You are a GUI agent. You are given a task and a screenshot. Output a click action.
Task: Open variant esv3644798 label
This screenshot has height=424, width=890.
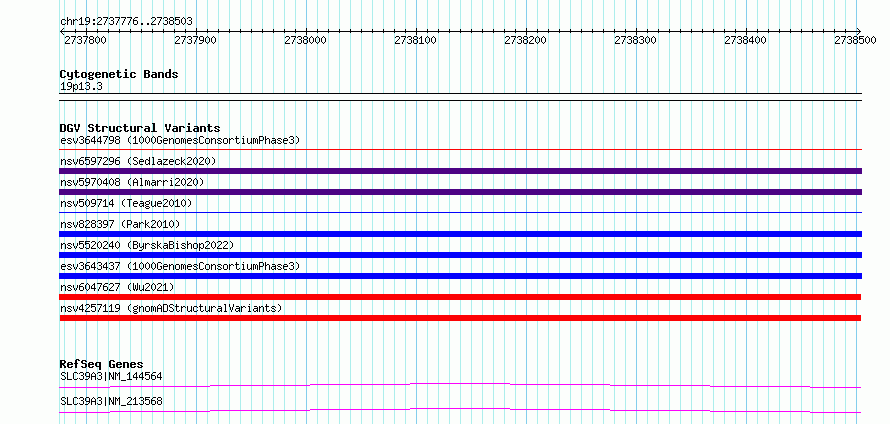pyautogui.click(x=180, y=140)
